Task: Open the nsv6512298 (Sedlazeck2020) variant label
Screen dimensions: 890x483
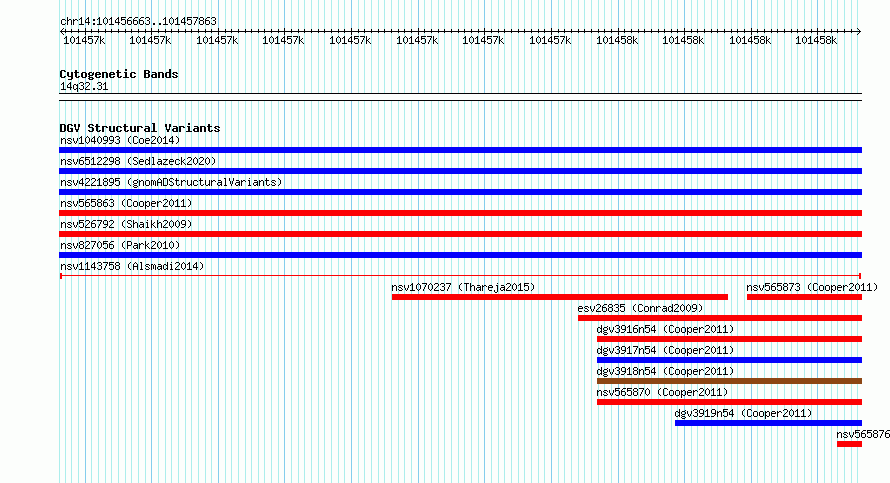Action: (x=138, y=161)
